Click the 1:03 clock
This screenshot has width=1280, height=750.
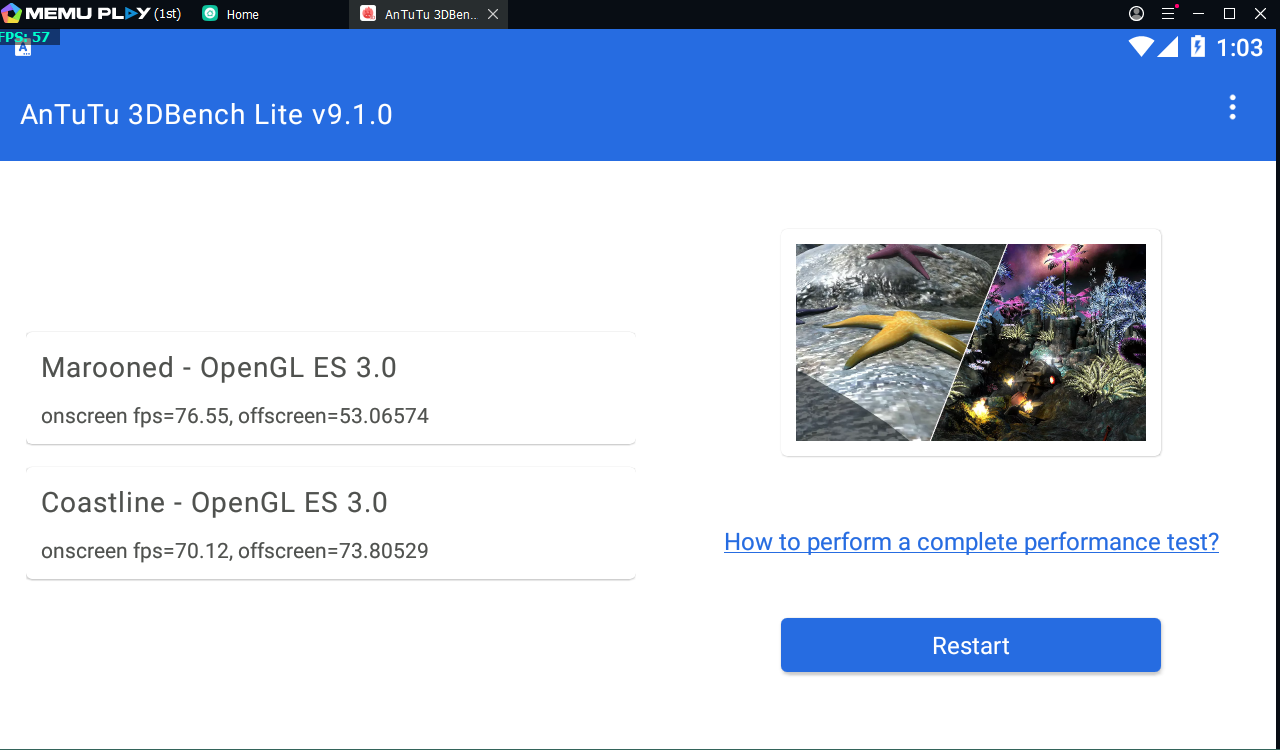coord(1240,47)
